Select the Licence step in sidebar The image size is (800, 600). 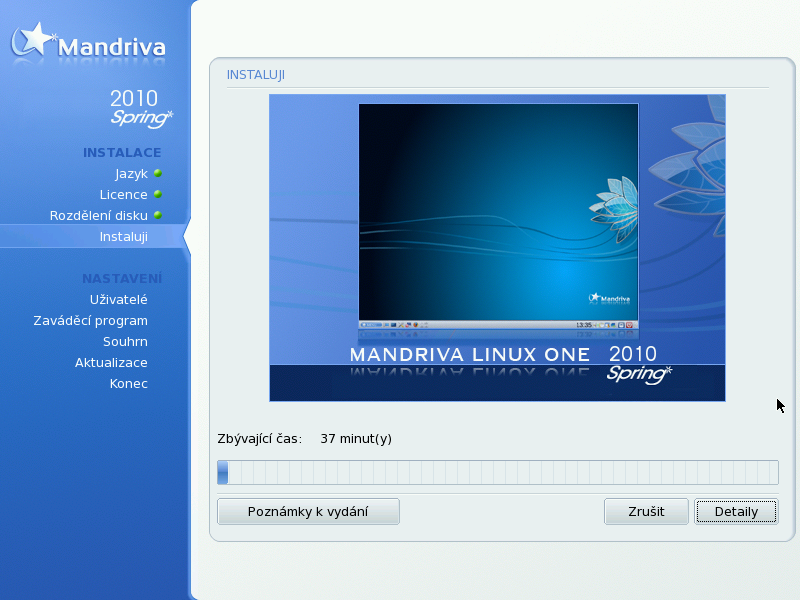point(123,194)
